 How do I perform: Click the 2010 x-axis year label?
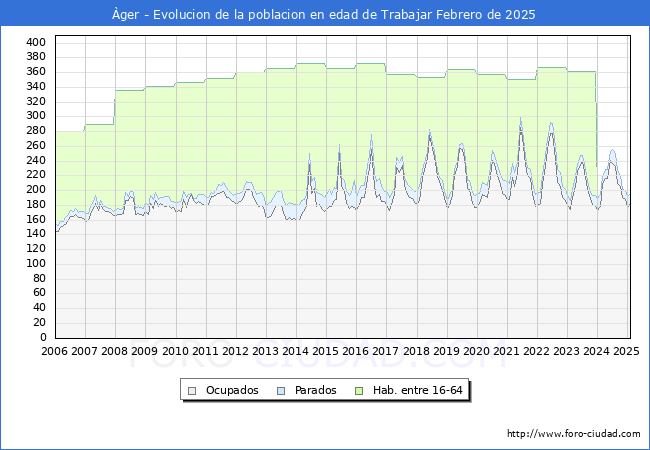[x=175, y=351]
